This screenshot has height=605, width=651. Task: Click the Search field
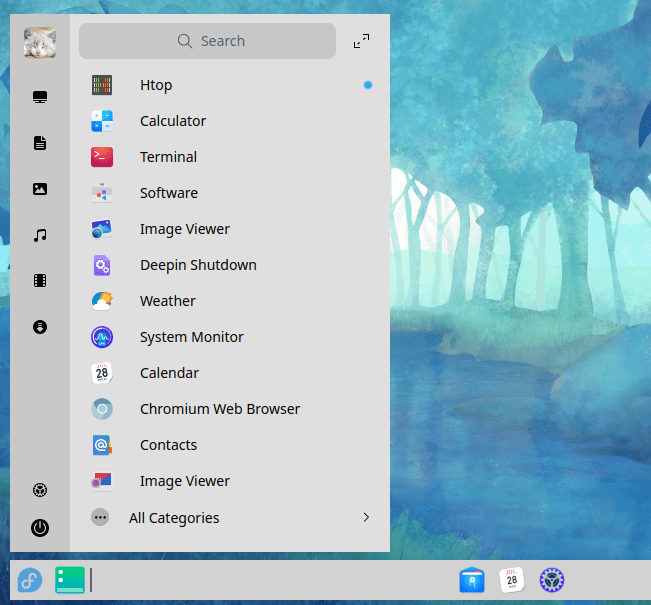(207, 41)
